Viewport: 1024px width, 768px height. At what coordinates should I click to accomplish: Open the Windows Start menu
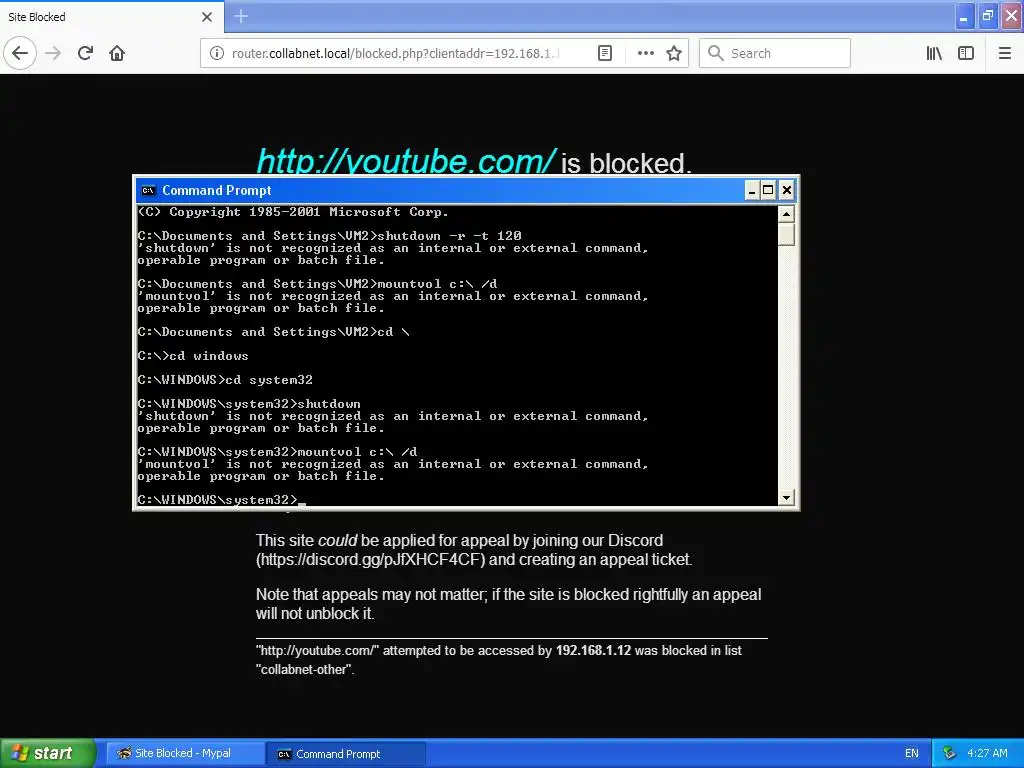click(47, 754)
